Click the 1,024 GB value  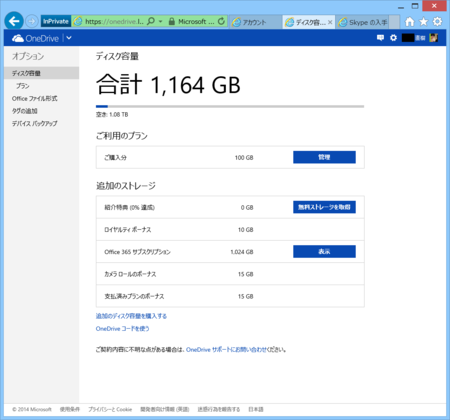click(242, 252)
